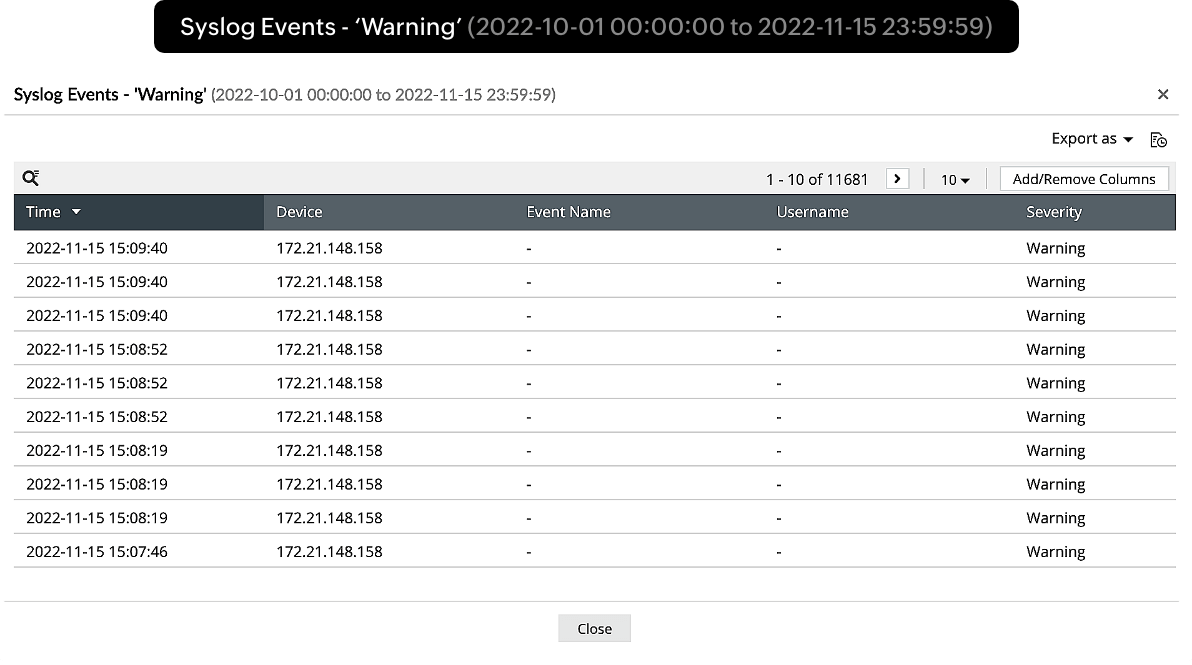Sort by the Severity column header

[x=1054, y=212]
